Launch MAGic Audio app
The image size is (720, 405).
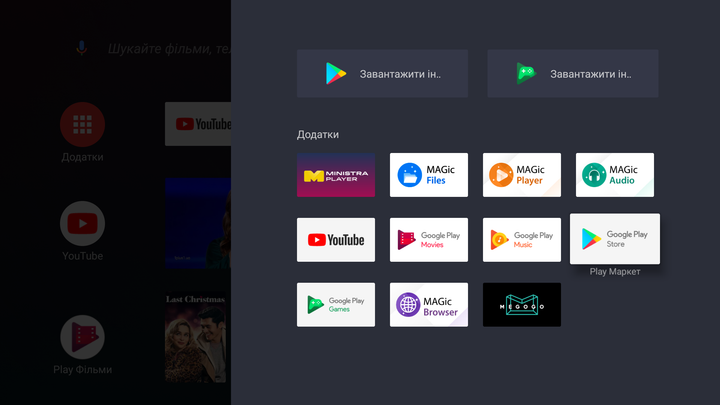tap(615, 175)
